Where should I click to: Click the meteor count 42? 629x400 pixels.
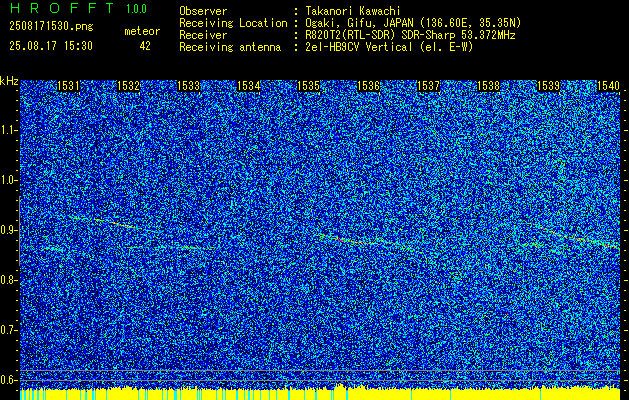[145, 46]
